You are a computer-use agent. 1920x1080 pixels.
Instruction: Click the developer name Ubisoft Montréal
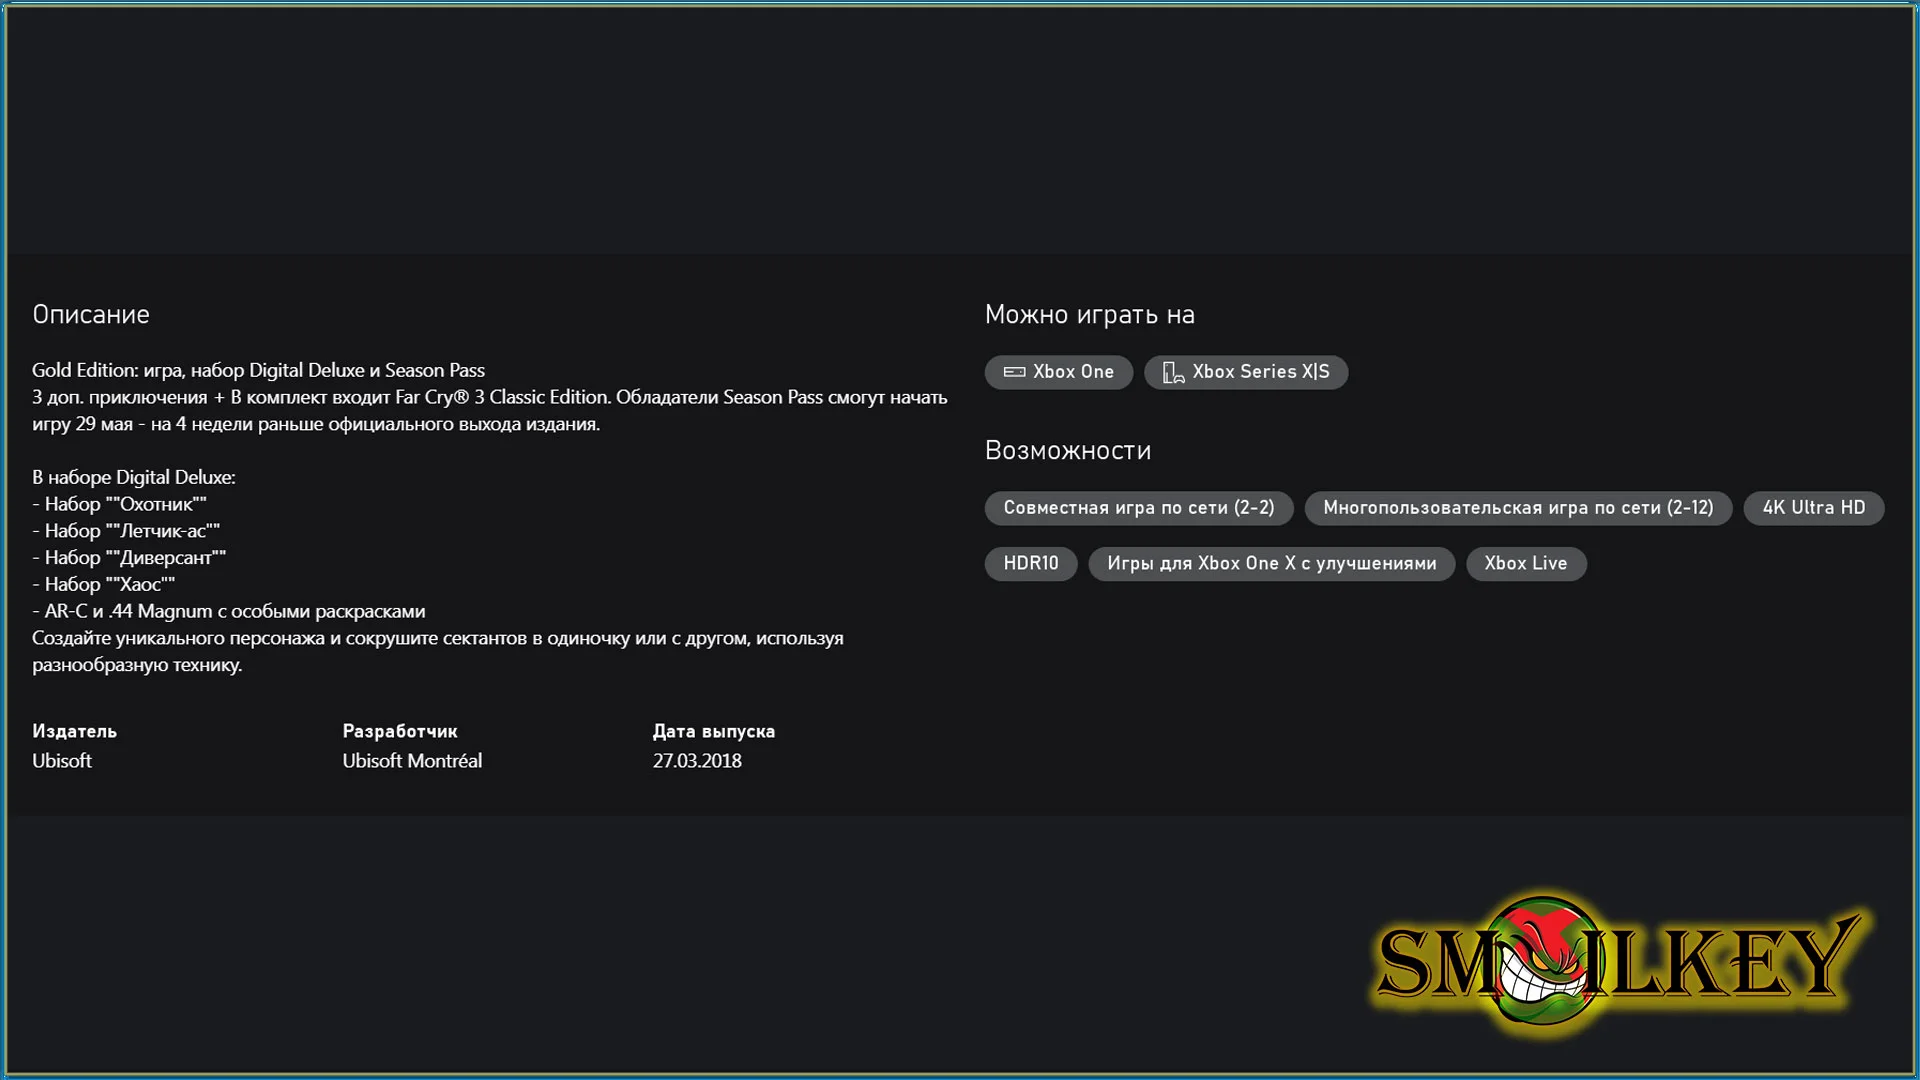click(x=412, y=761)
